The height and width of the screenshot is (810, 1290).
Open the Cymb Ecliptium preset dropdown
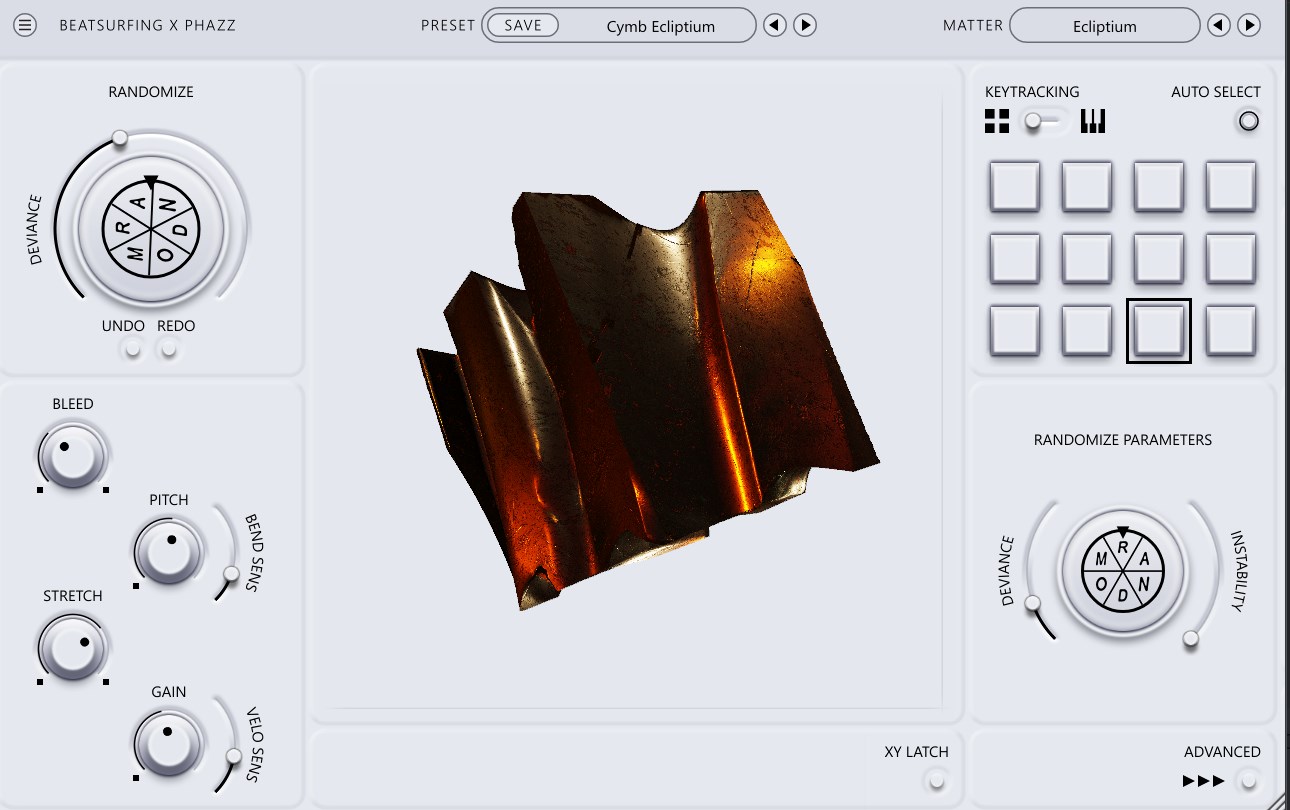pos(660,27)
